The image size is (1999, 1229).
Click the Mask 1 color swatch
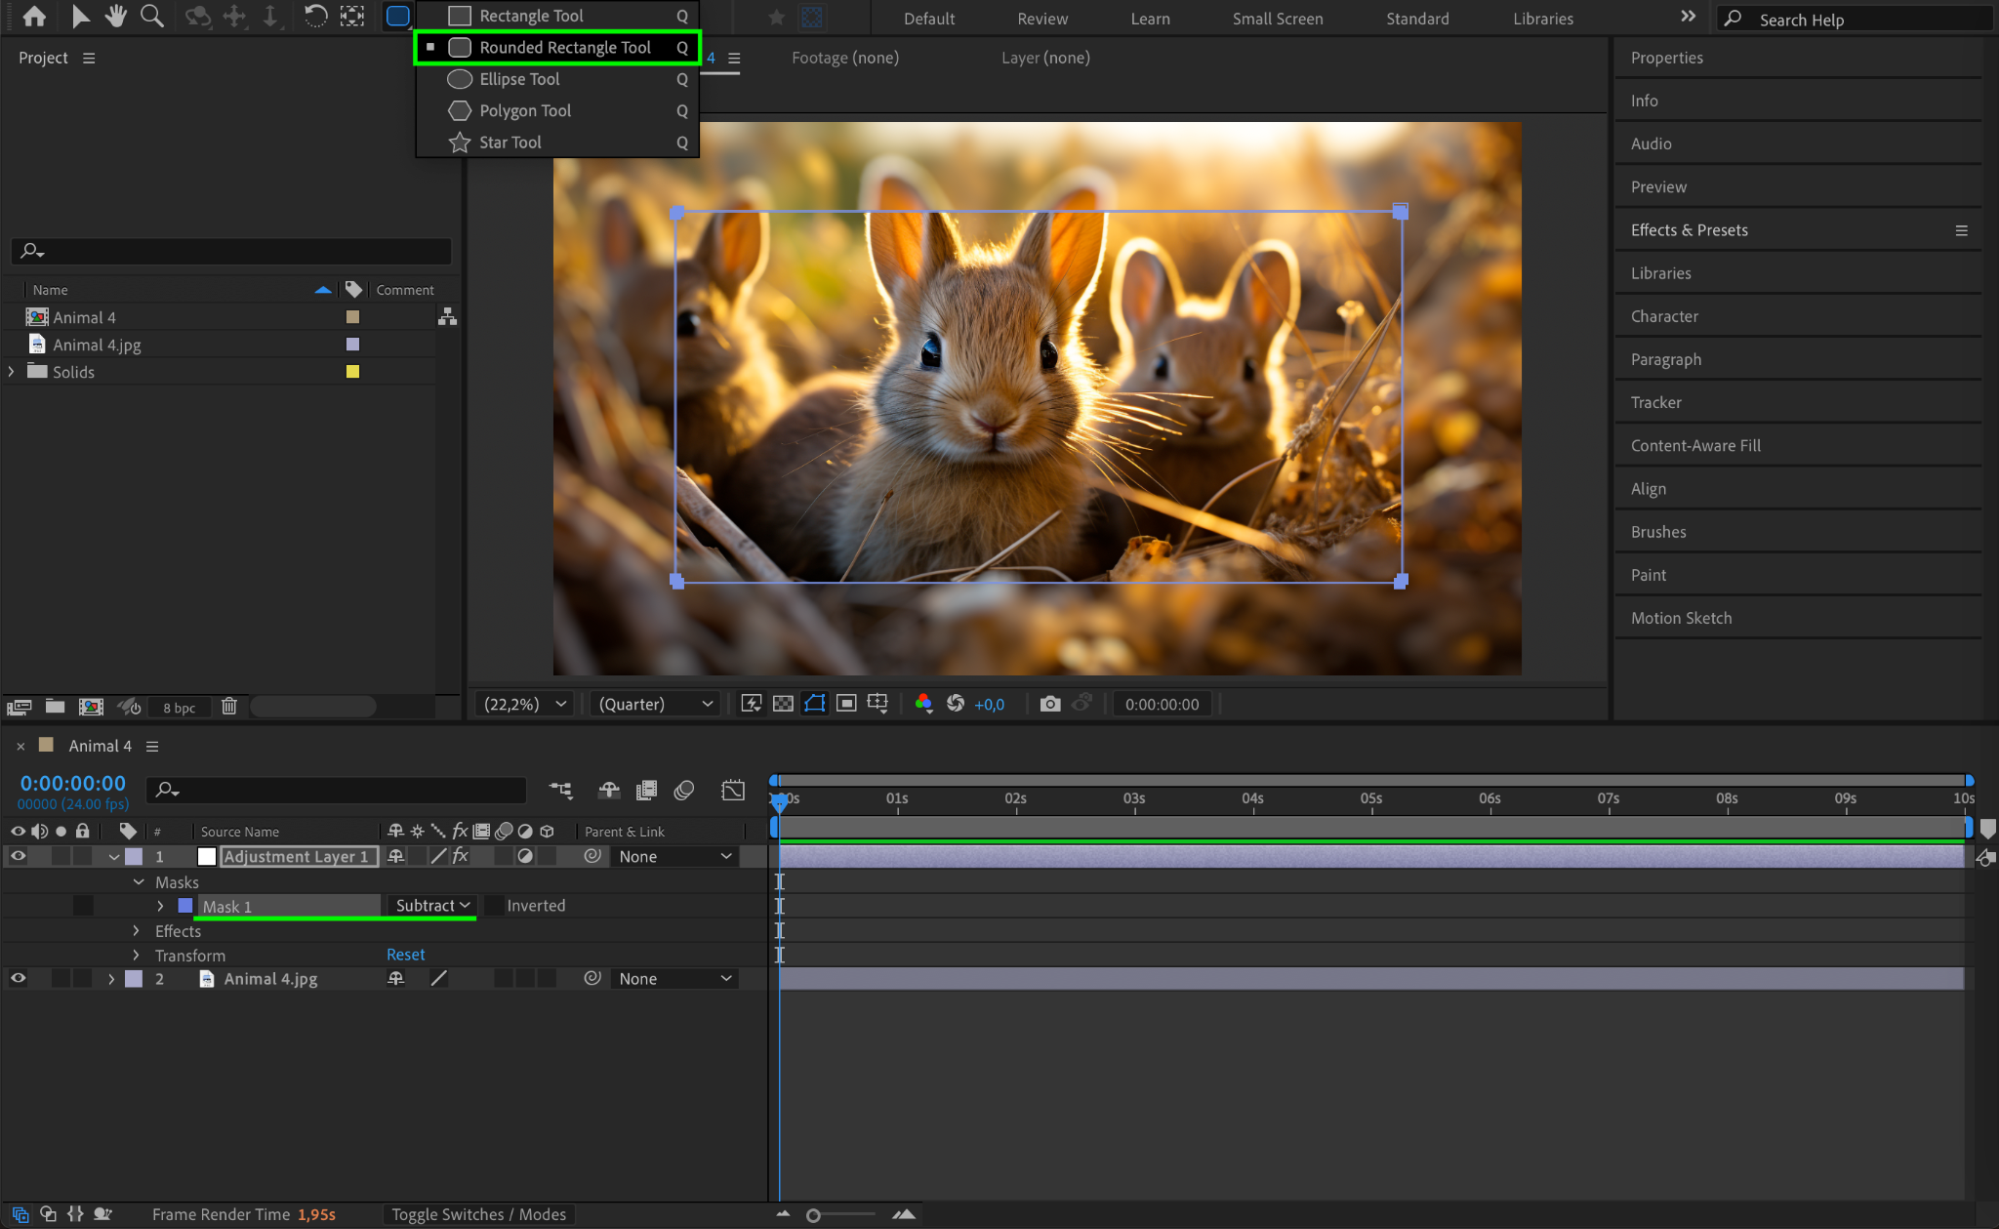[185, 906]
